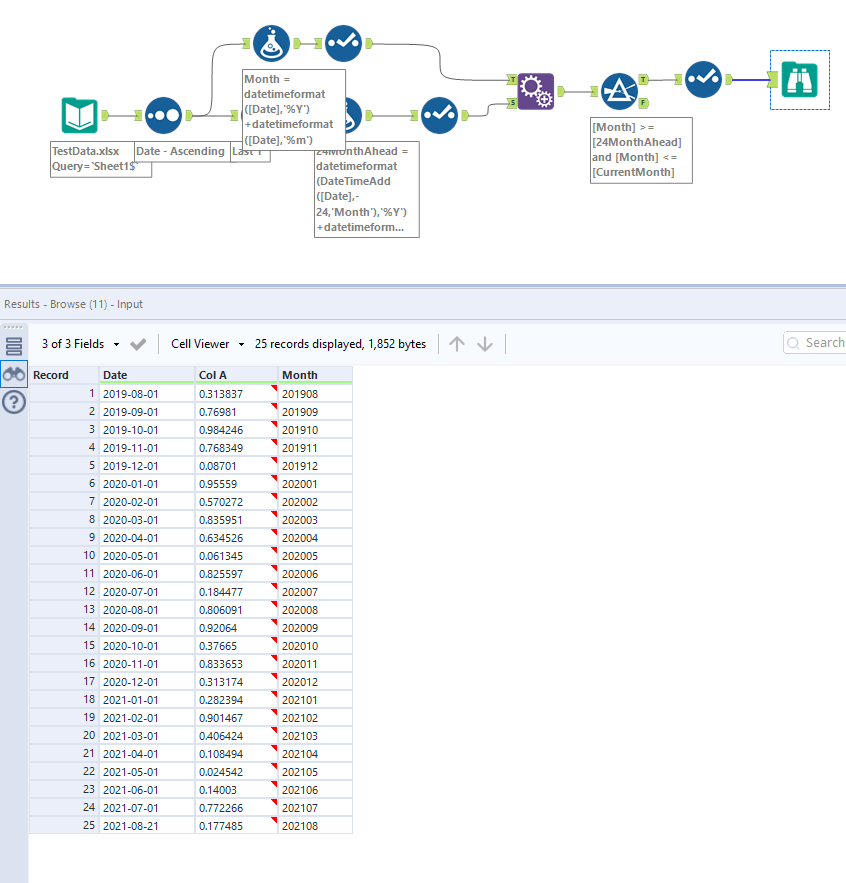Click the Filter expression annotation box

(x=641, y=150)
